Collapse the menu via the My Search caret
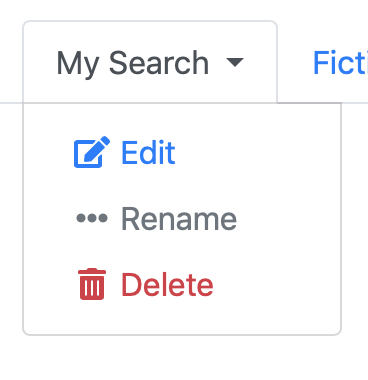Image resolution: width=368 pixels, height=380 pixels. click(x=235, y=62)
